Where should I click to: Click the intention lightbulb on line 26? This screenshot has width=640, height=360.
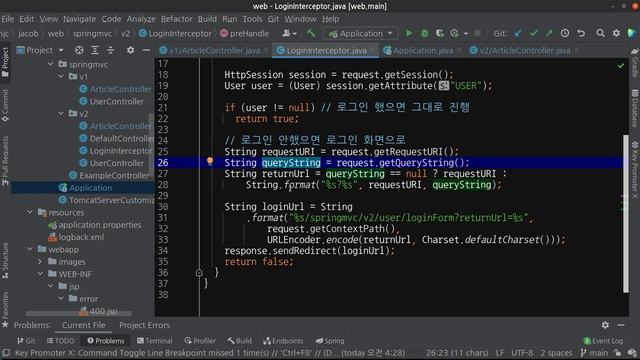pos(210,162)
